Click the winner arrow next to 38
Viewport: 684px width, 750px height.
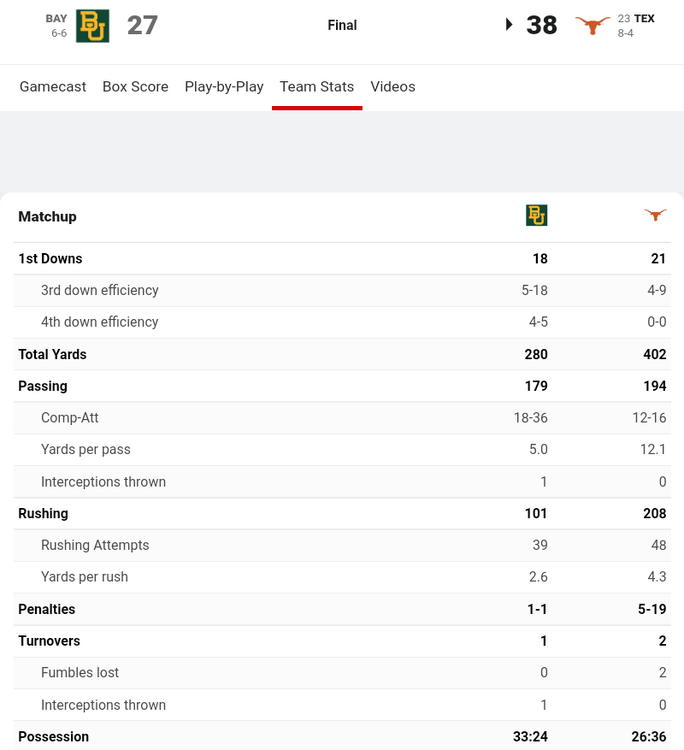pyautogui.click(x=509, y=24)
